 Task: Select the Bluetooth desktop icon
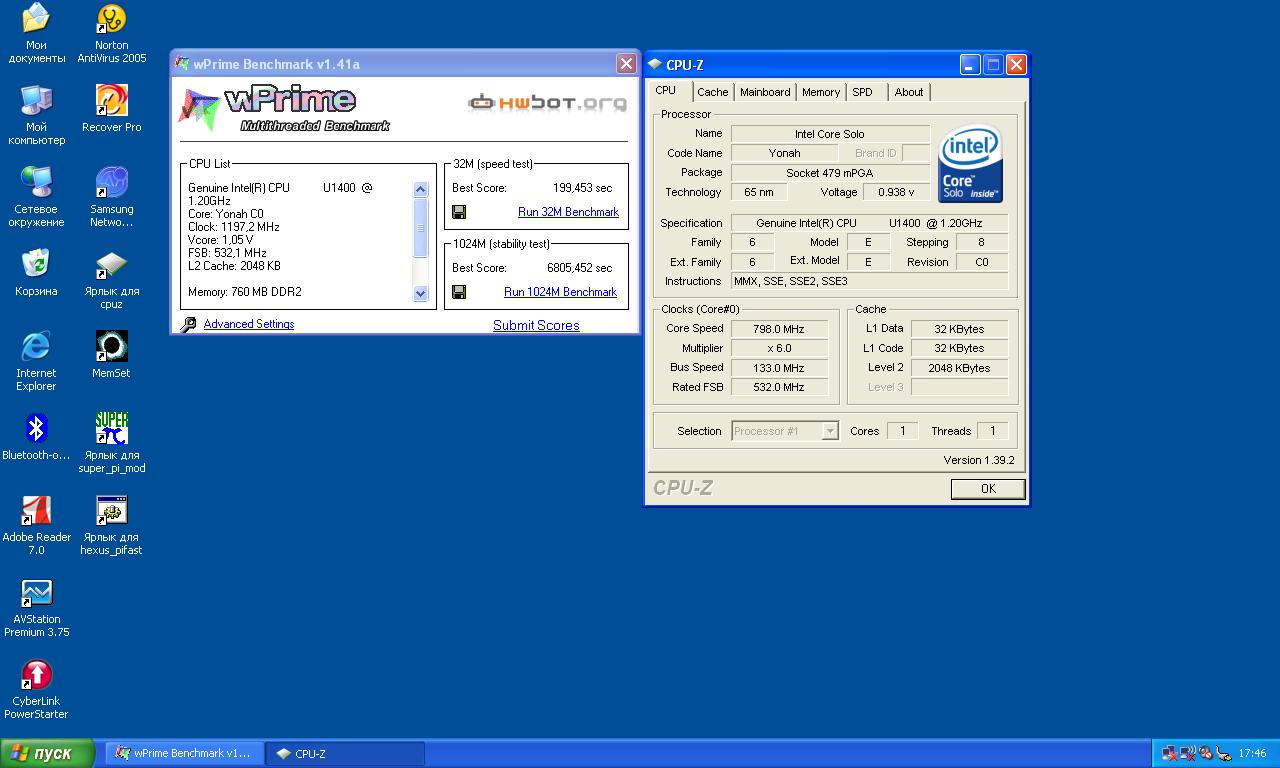[36, 436]
